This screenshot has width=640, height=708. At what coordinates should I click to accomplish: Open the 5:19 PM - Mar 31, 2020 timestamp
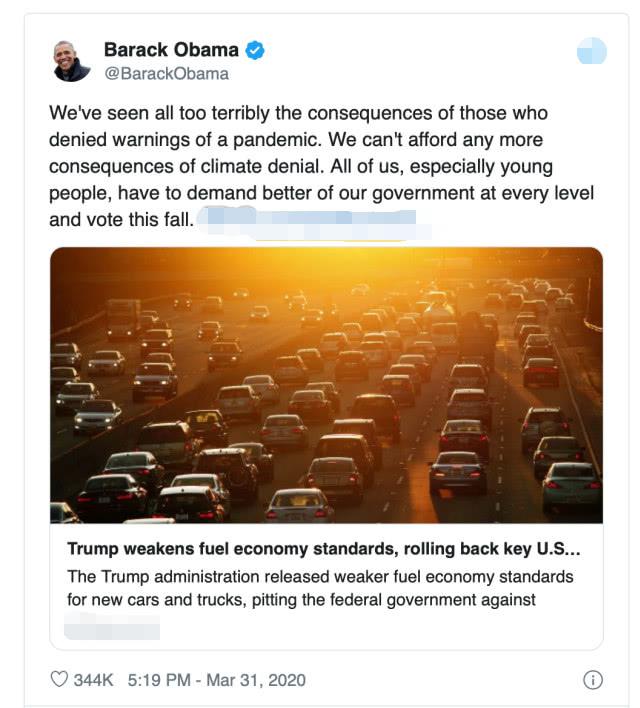tap(217, 680)
